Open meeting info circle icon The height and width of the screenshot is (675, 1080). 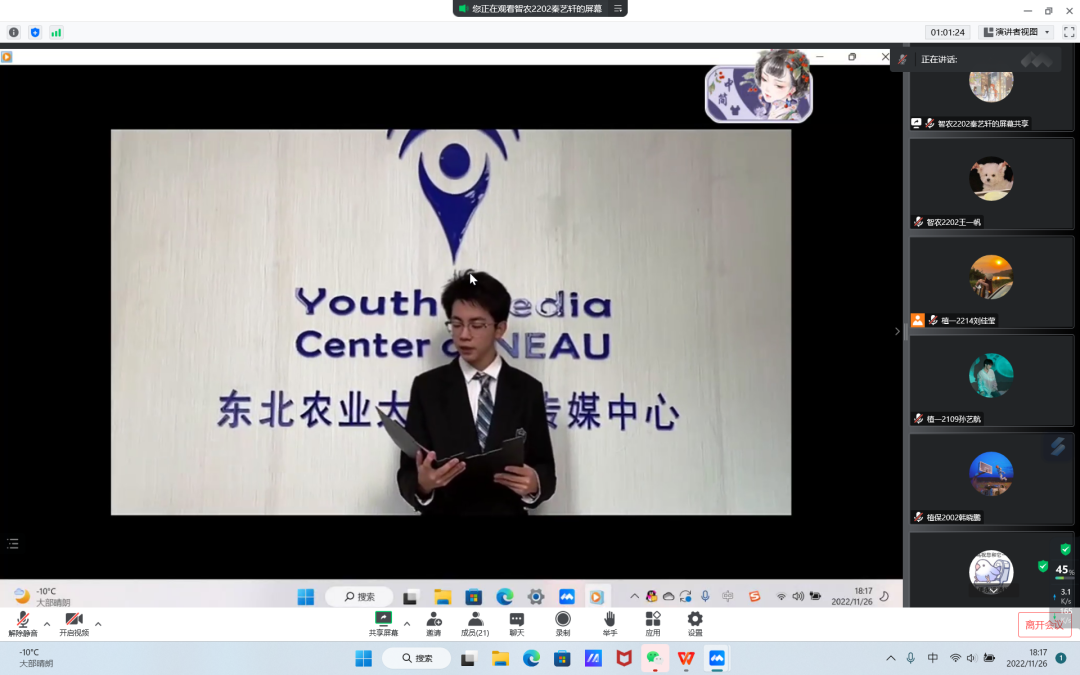pos(14,32)
